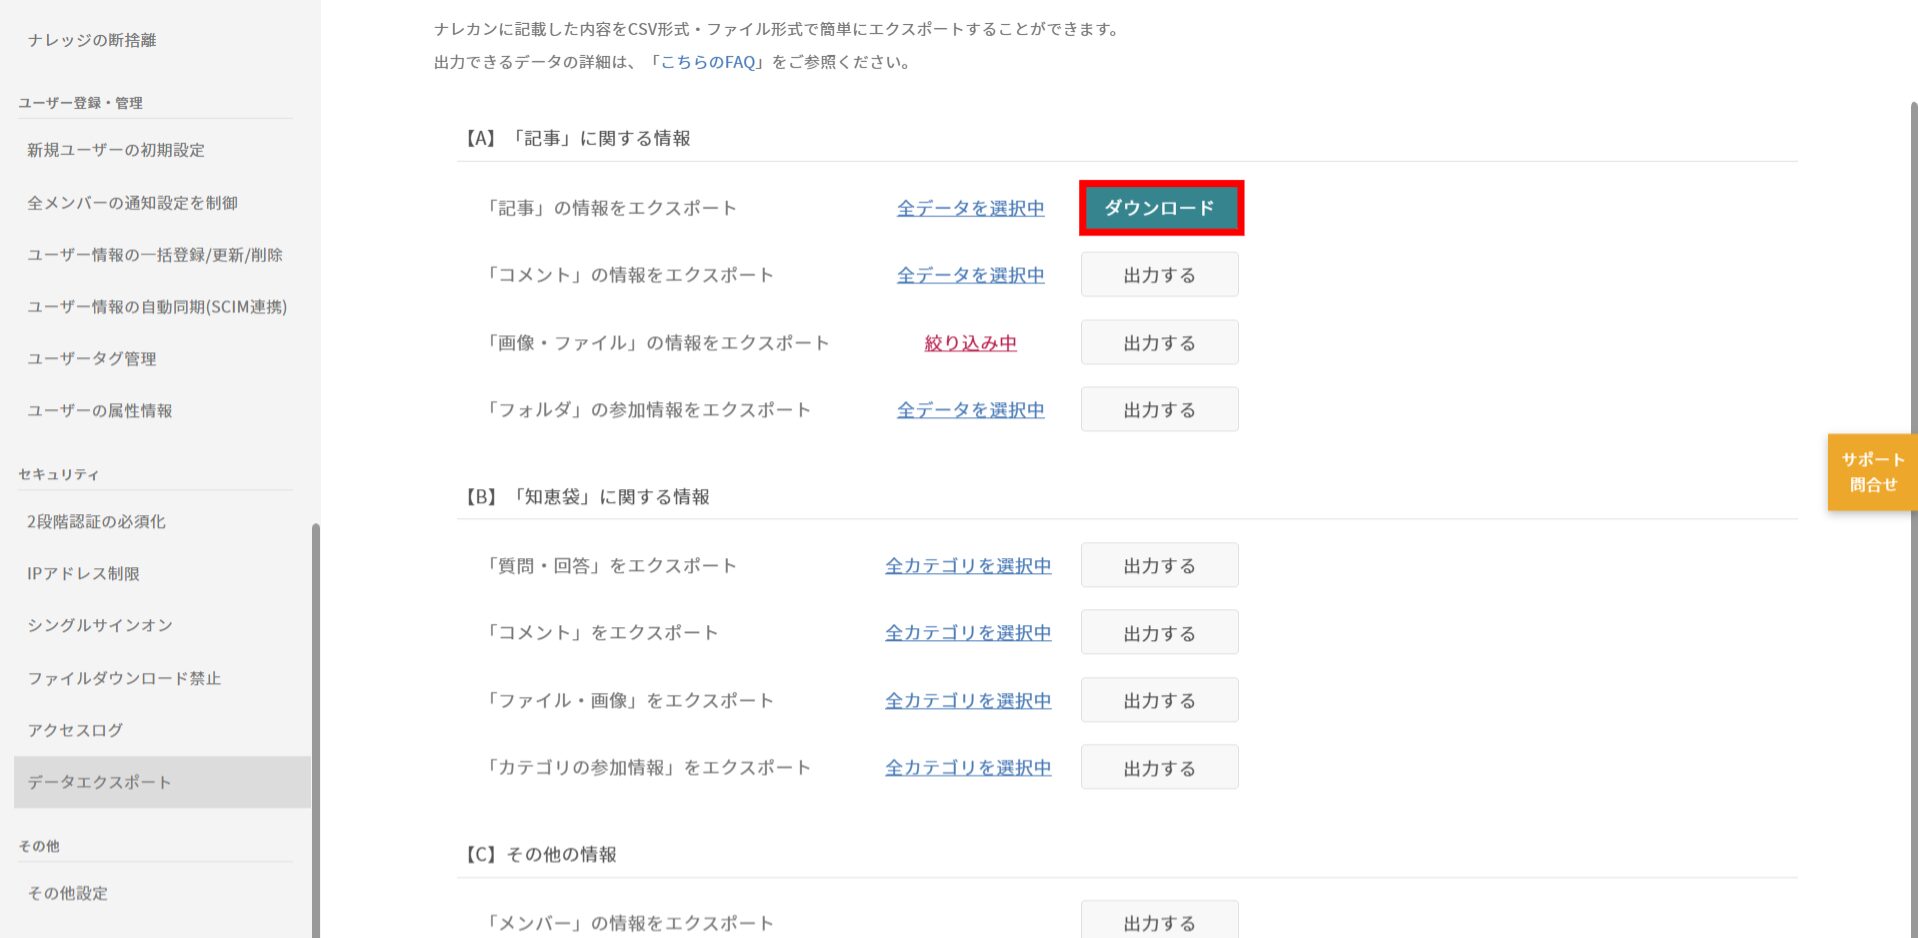
Task: Click 出力する for 「質問・回答」をエクスポート
Action: point(1160,566)
